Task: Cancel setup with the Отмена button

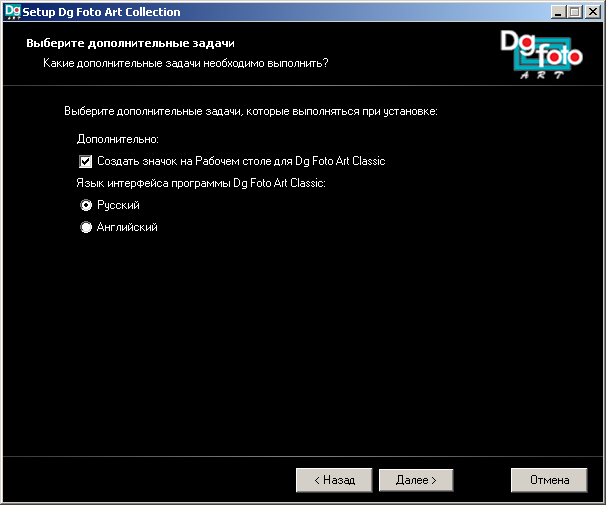Action: click(549, 480)
